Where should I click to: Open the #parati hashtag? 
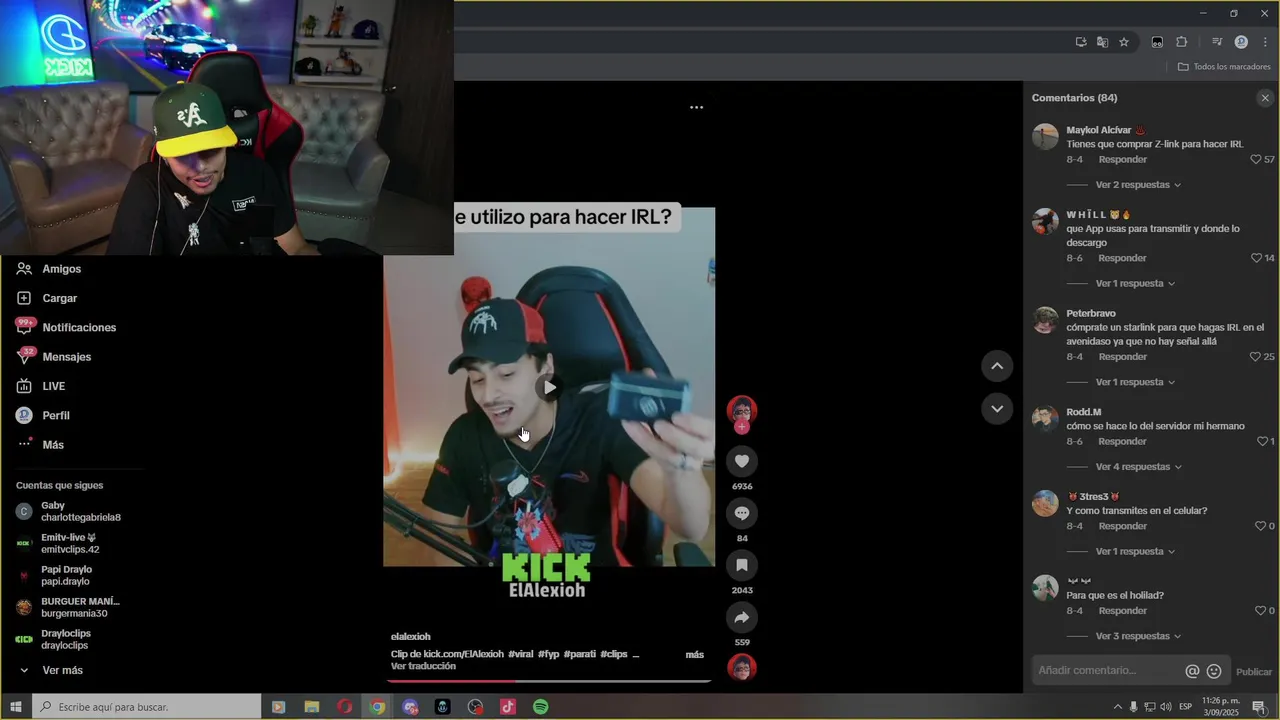pos(580,654)
